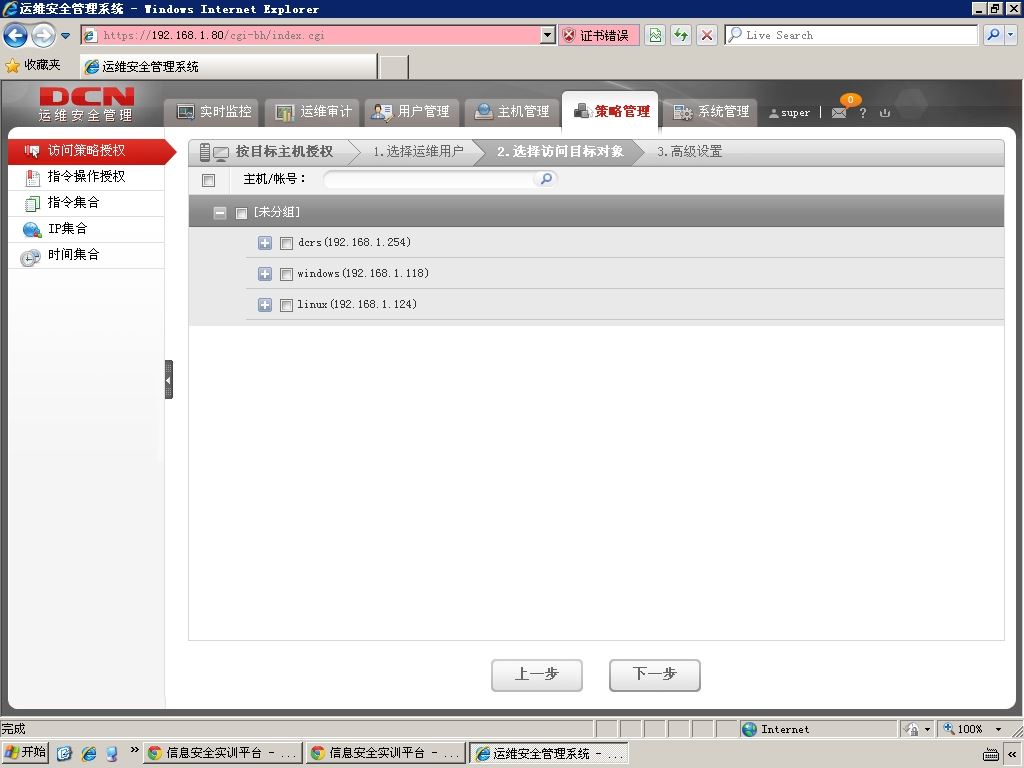Select 访问策略授权 in sidebar
The width and height of the screenshot is (1024, 768).
91,151
